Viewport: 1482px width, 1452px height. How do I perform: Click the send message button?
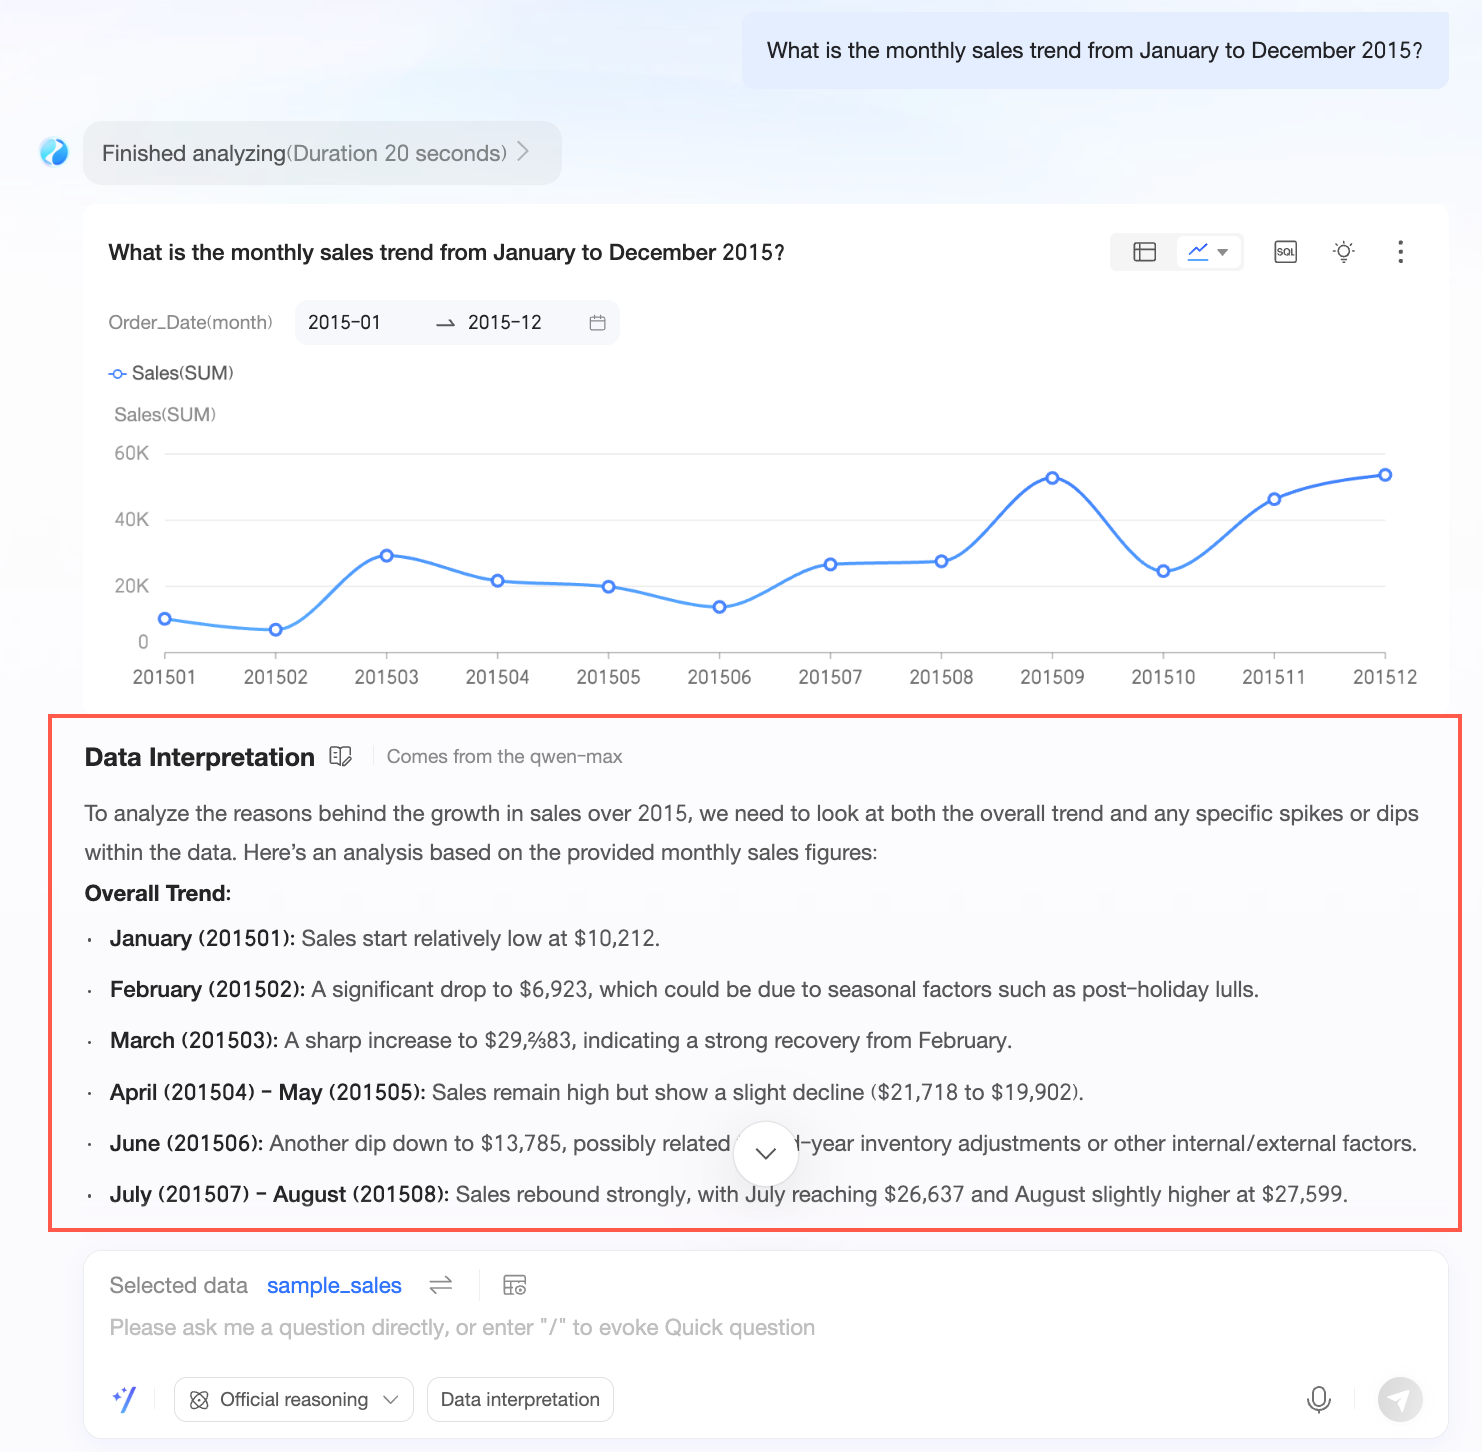pyautogui.click(x=1400, y=1399)
